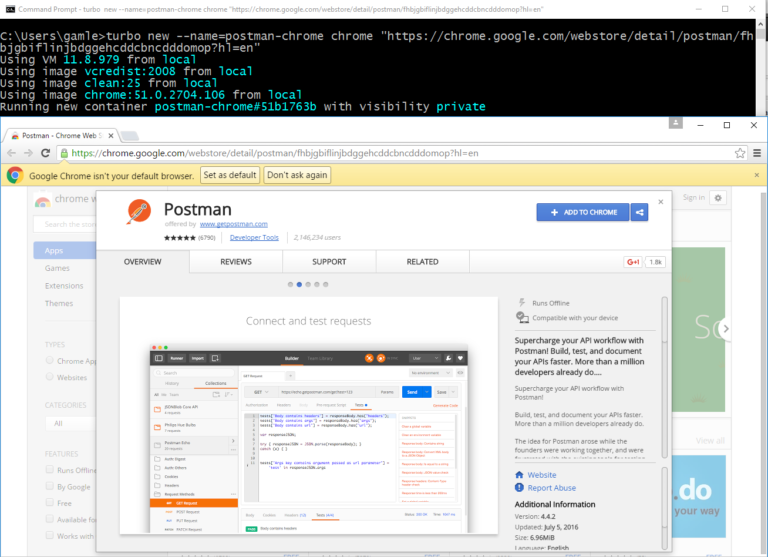Switch to the Reviews tab
Screen dimensions: 768x557
point(236,262)
